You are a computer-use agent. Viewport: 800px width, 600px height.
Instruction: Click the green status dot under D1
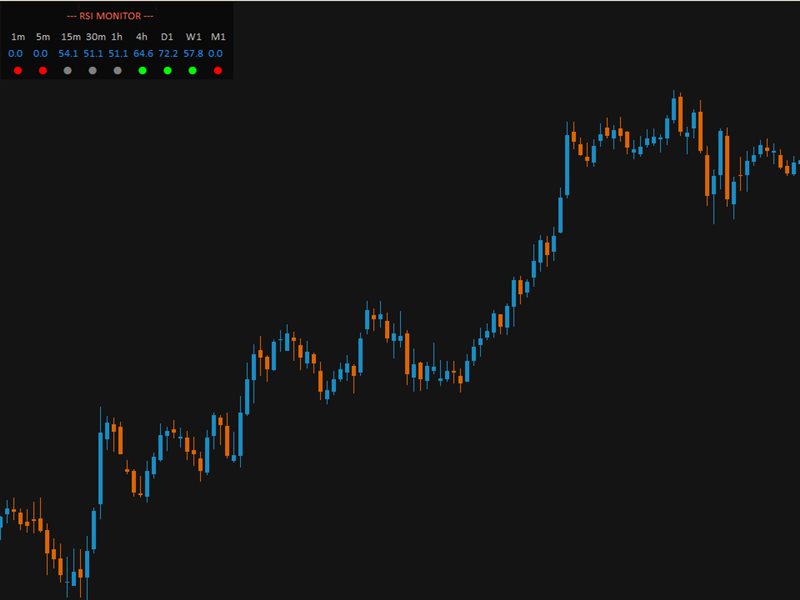[167, 70]
